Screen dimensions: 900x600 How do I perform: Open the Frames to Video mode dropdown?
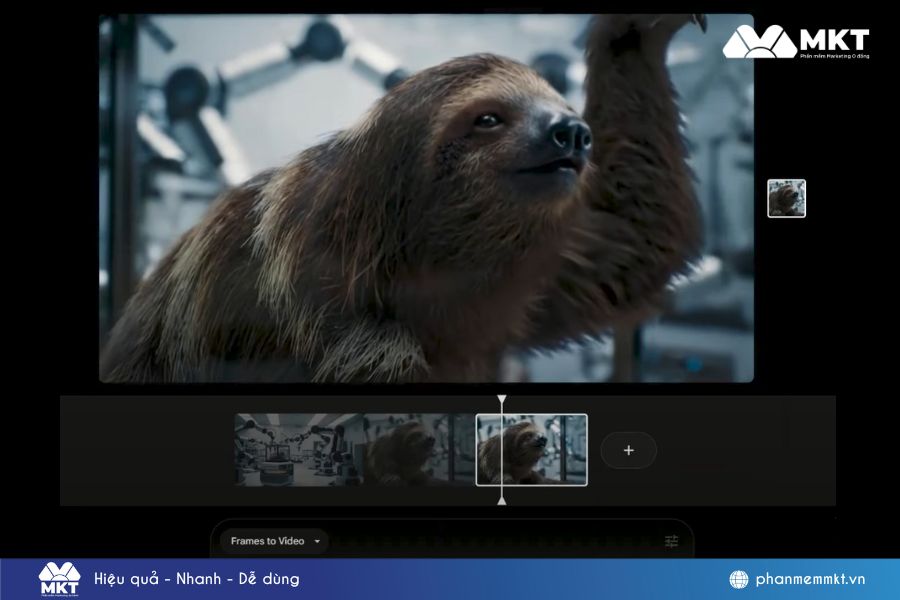pyautogui.click(x=274, y=541)
